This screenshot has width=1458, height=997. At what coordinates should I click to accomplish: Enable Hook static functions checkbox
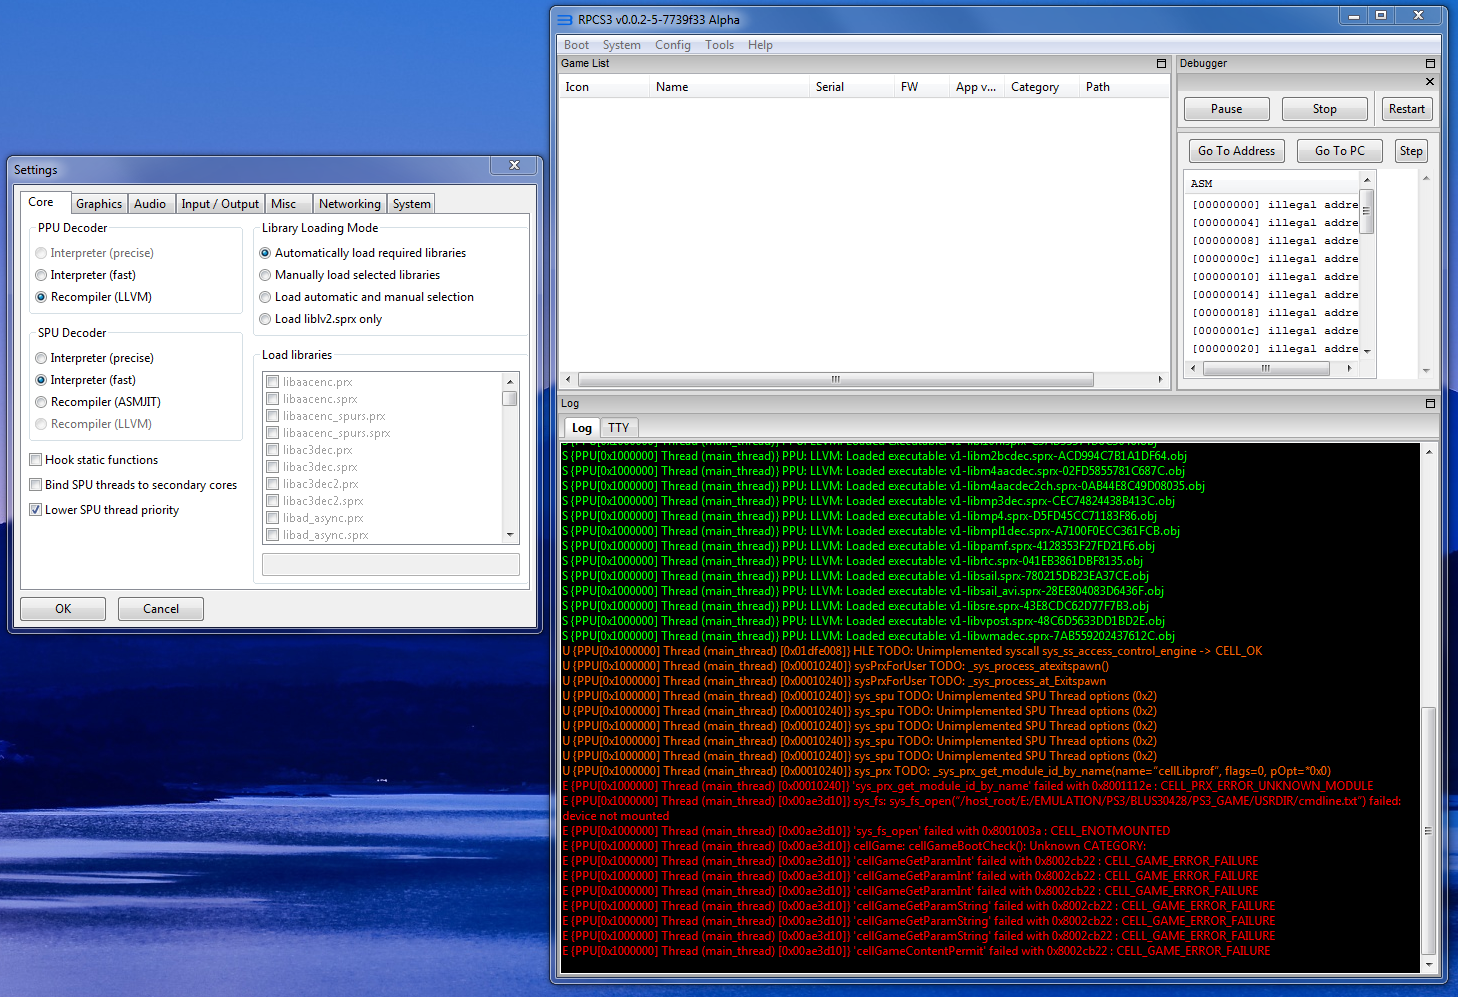tap(36, 460)
